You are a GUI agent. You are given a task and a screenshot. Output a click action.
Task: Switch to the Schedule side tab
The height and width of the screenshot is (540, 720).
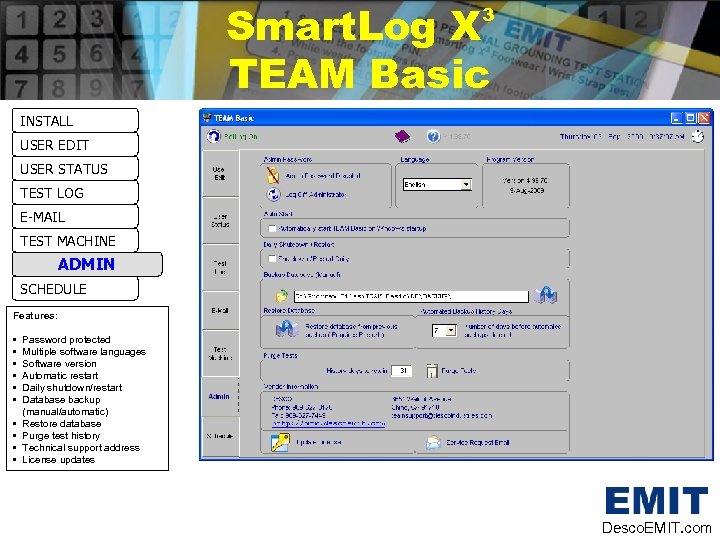(220, 436)
